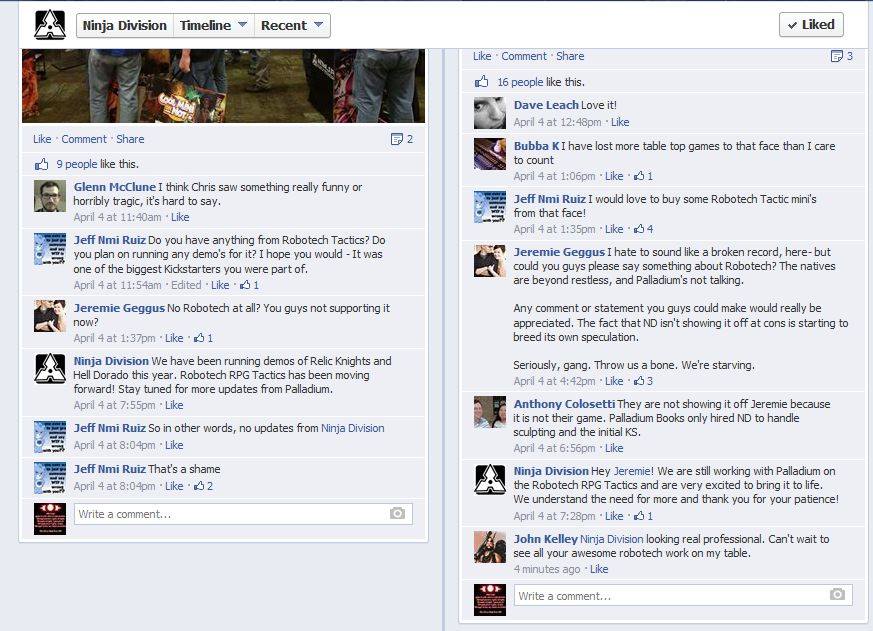
Task: Like Jeremie Geggus's 'broken record' comment
Action: (x=614, y=381)
